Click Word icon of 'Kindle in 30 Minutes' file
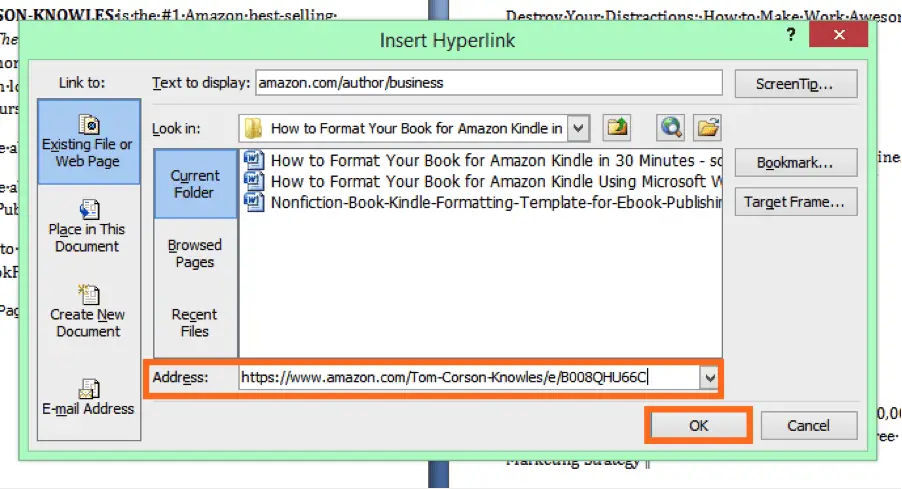The width and height of the screenshot is (902, 489). click(x=254, y=160)
